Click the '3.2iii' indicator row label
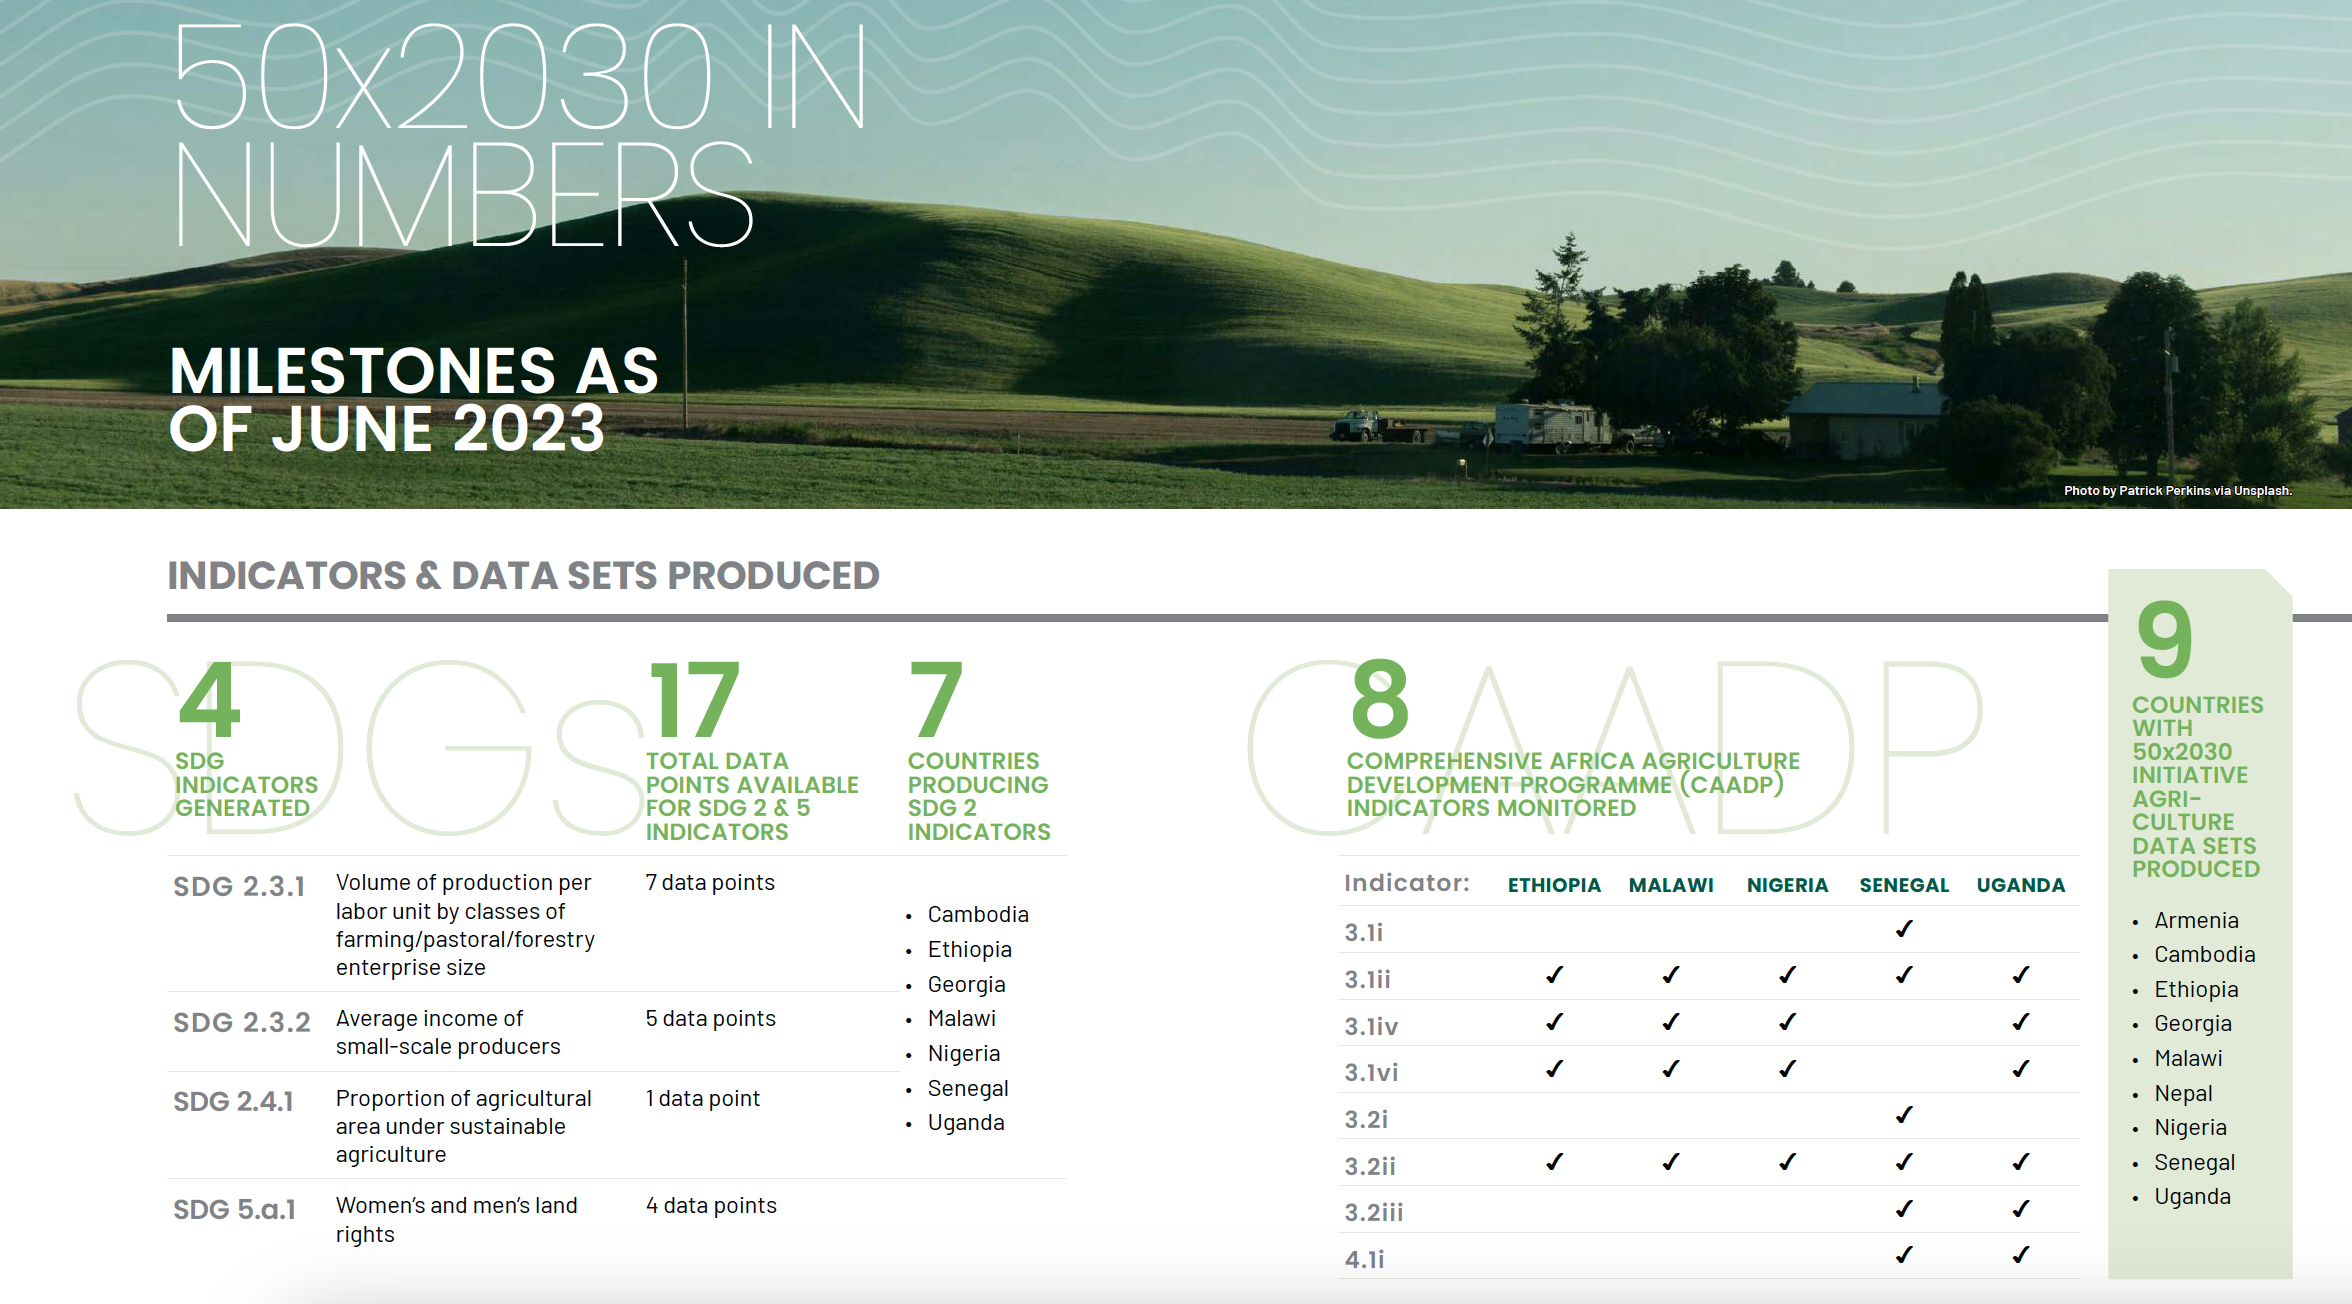The width and height of the screenshot is (2352, 1304). [x=1374, y=1212]
